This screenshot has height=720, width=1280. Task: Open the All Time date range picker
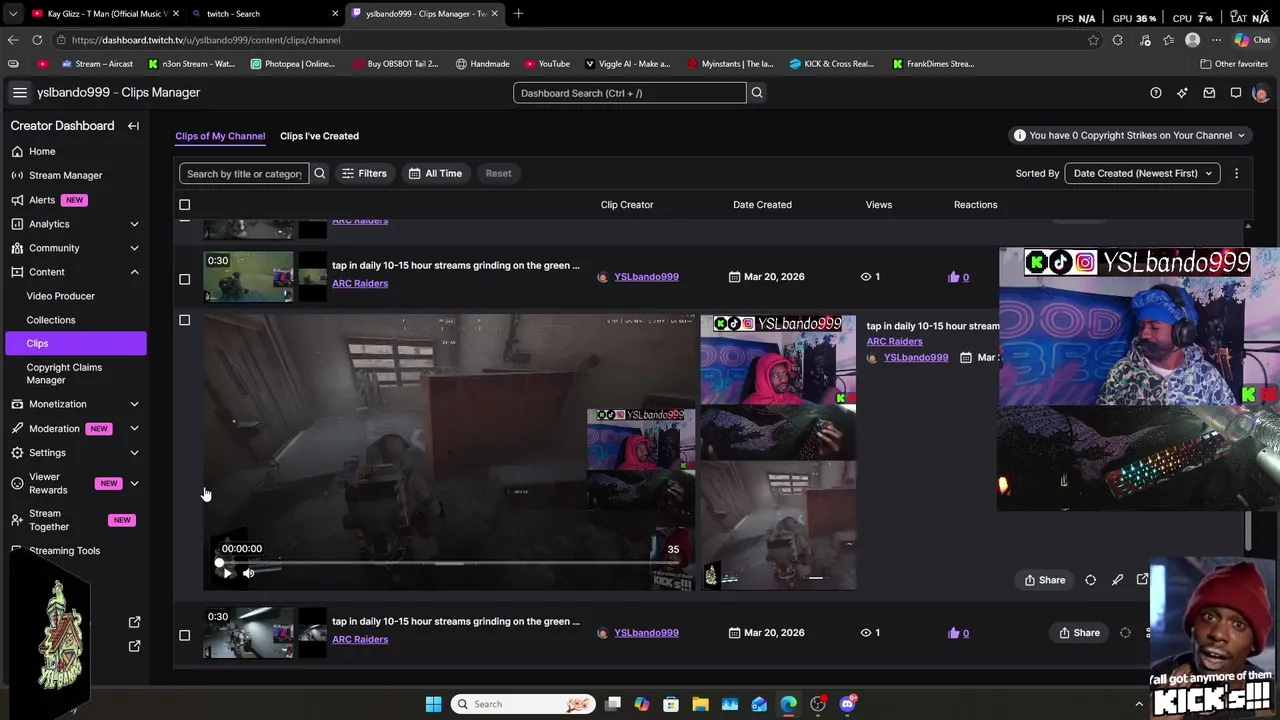(435, 173)
